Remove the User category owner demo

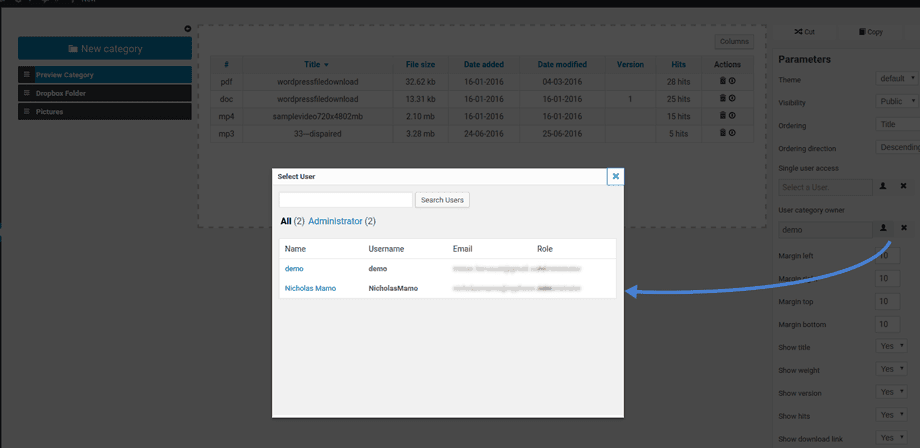pyautogui.click(x=903, y=228)
